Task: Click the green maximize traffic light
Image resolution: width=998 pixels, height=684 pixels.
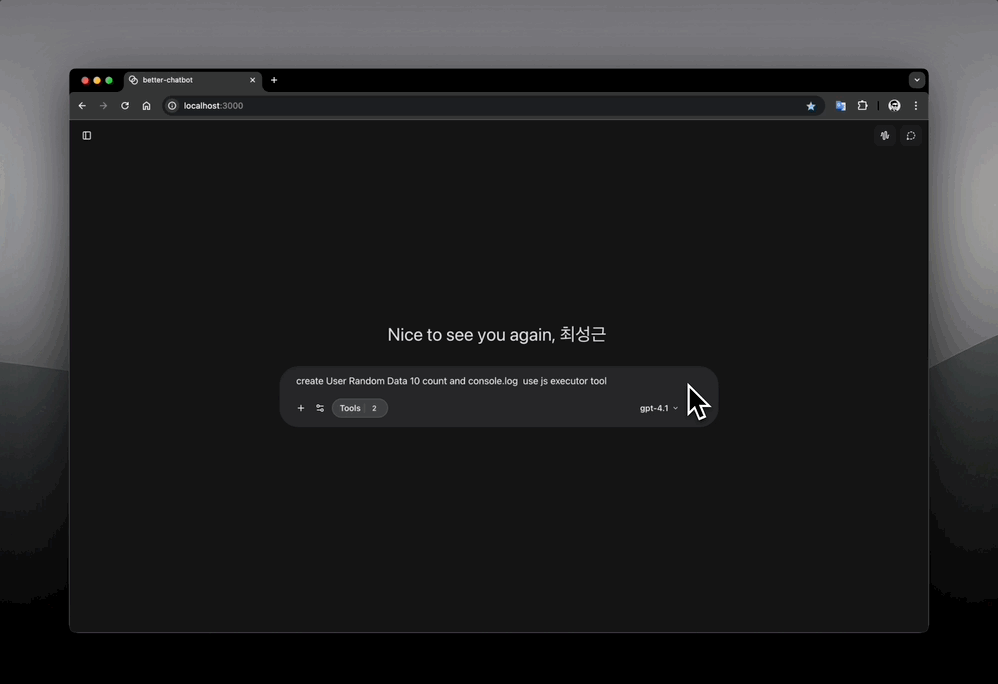Action: [x=108, y=80]
